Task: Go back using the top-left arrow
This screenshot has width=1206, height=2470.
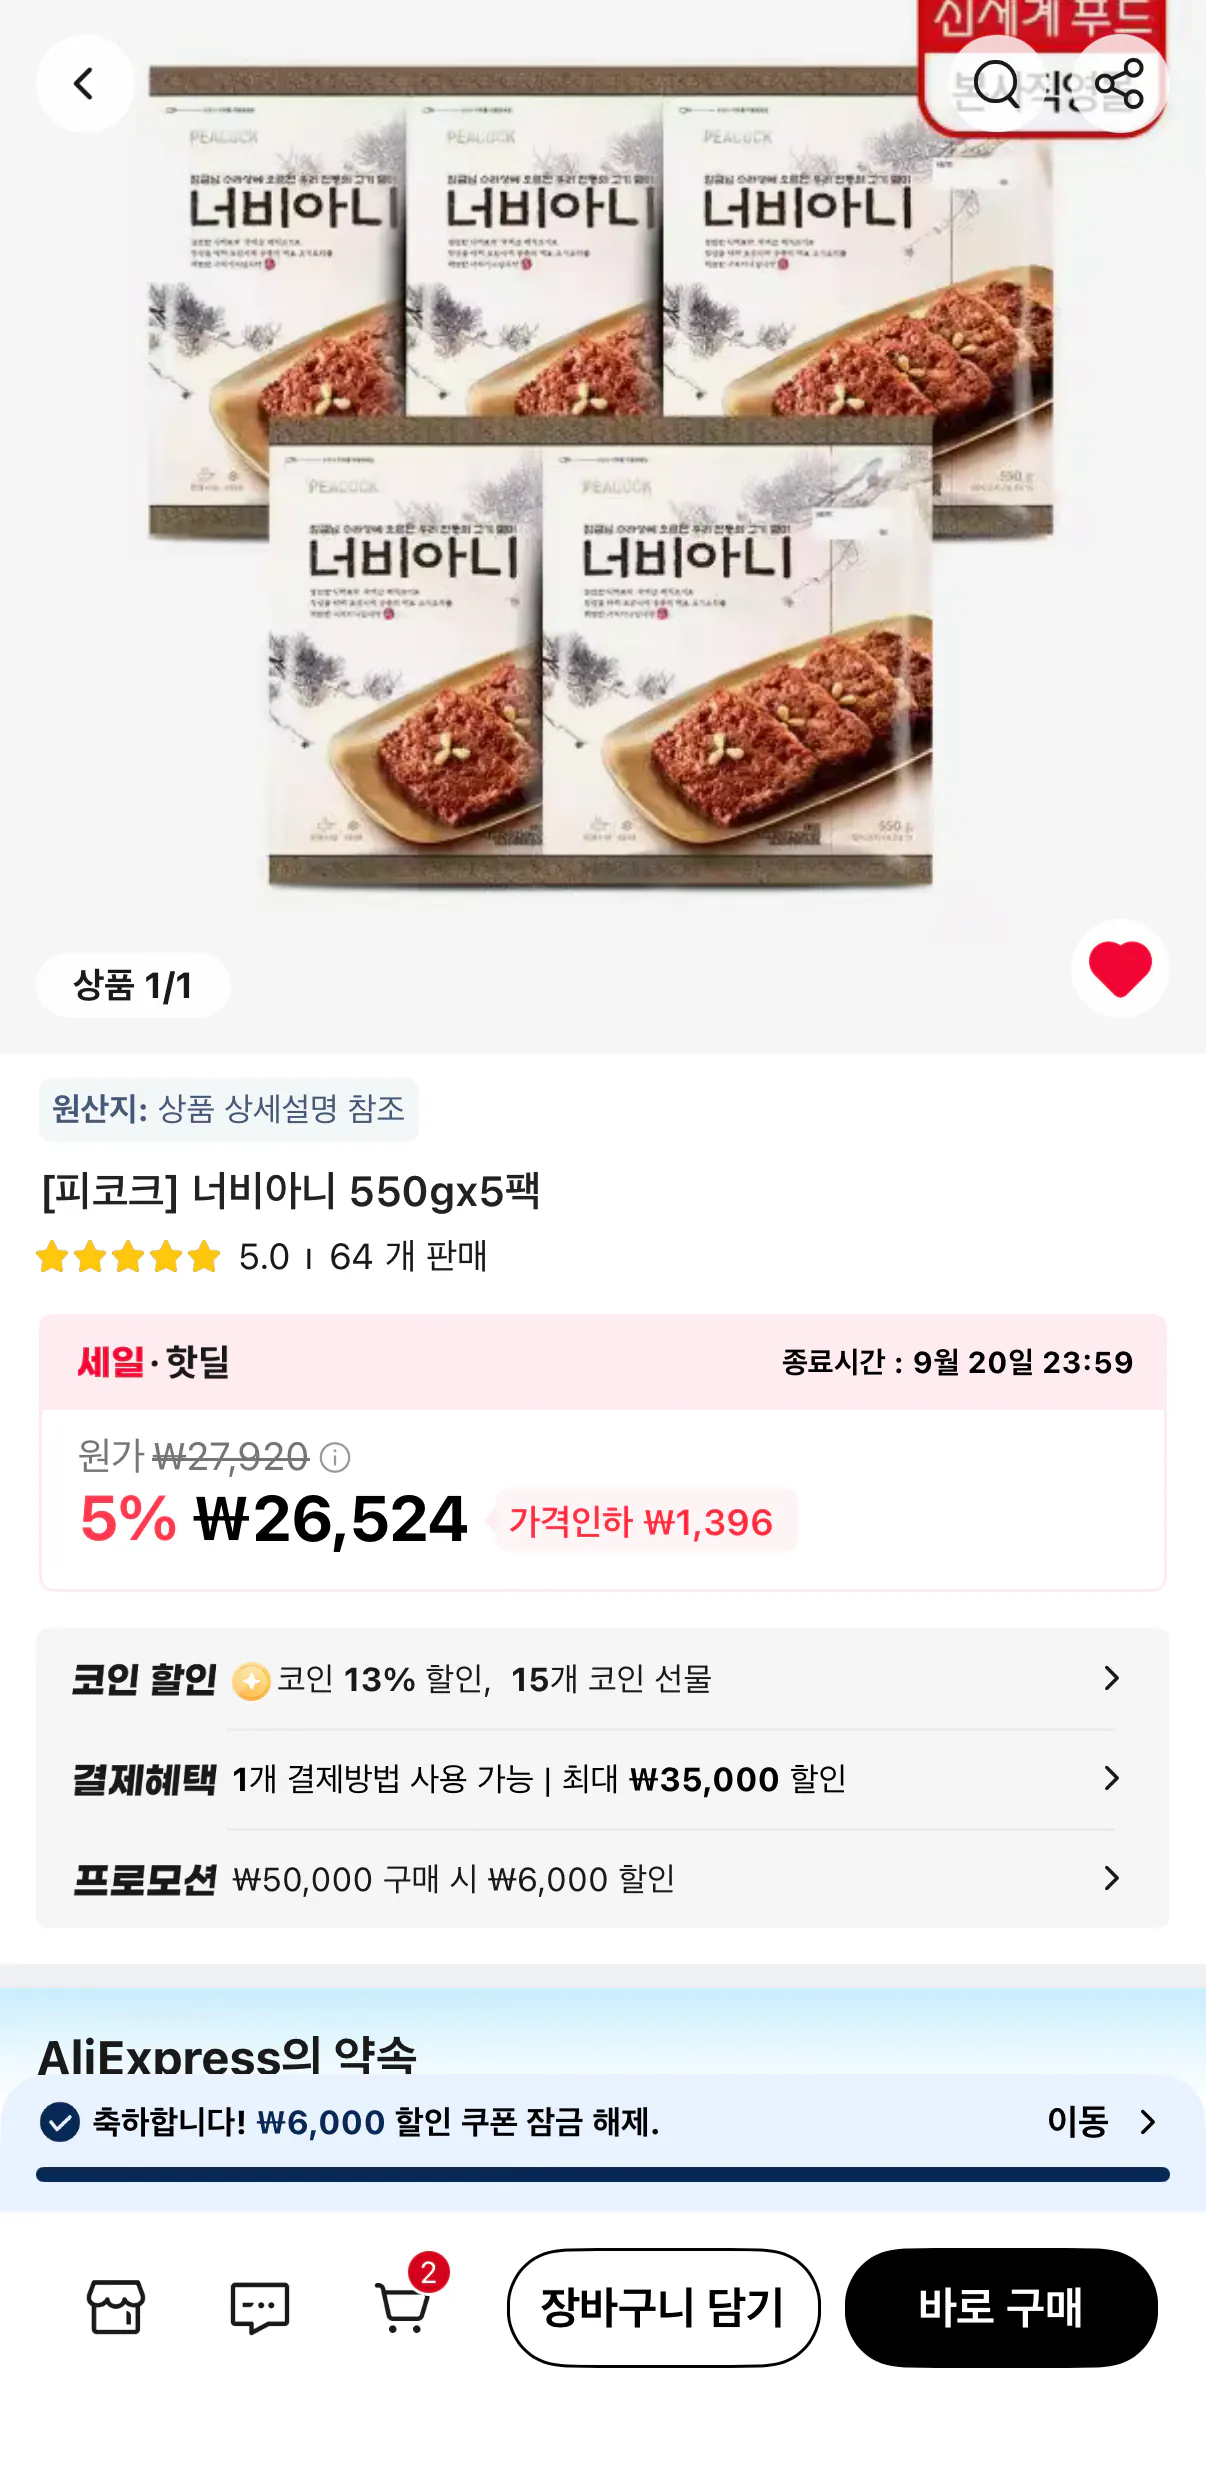Action: pos(85,84)
